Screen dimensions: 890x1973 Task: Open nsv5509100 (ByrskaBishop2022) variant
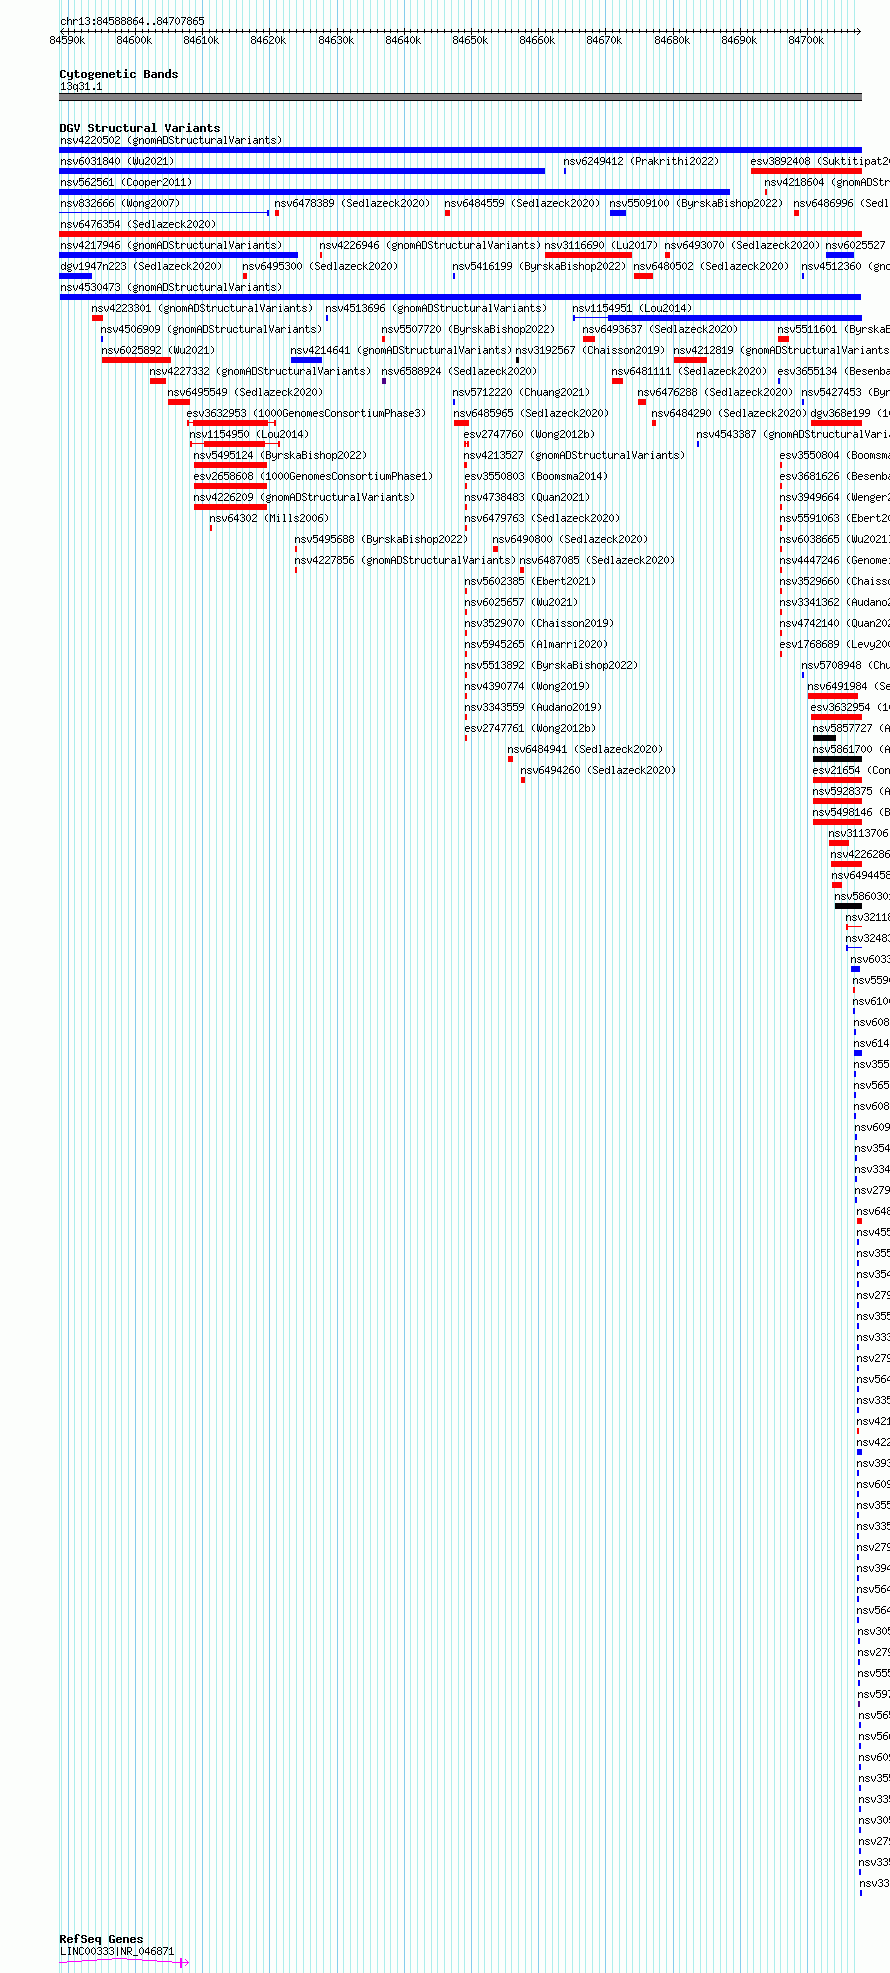(x=696, y=203)
